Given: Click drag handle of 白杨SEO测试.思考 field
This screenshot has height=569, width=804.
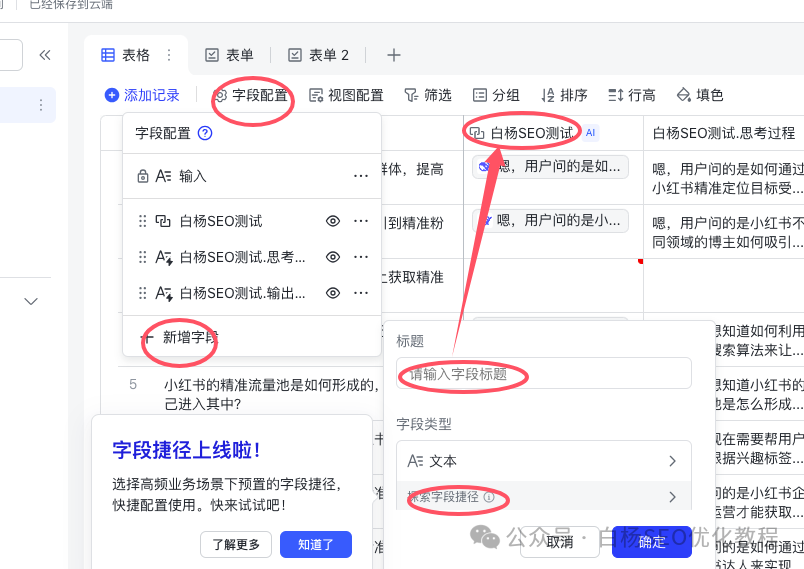Looking at the screenshot, I should pyautogui.click(x=143, y=257).
